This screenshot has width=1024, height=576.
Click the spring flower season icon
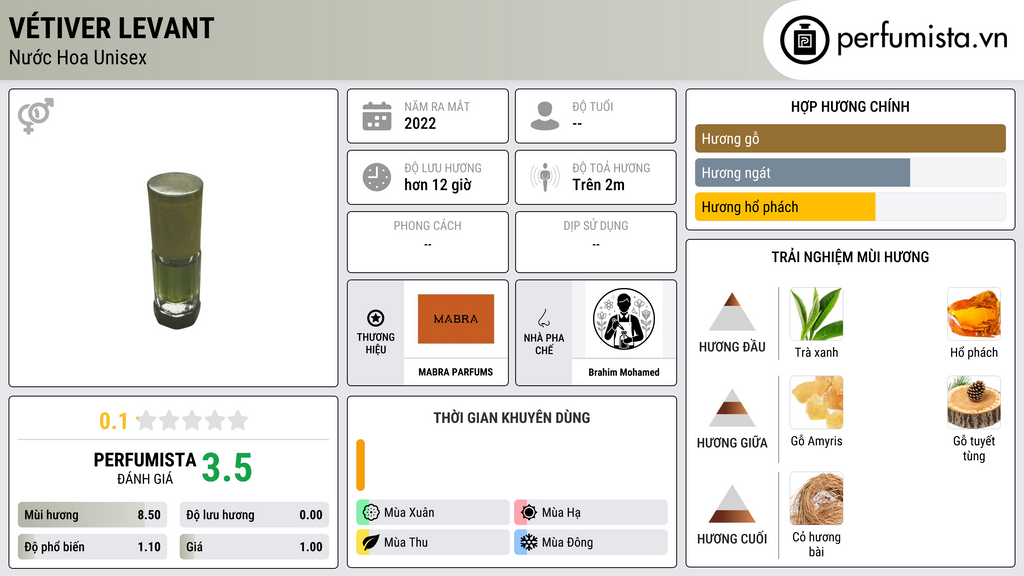pyautogui.click(x=371, y=513)
